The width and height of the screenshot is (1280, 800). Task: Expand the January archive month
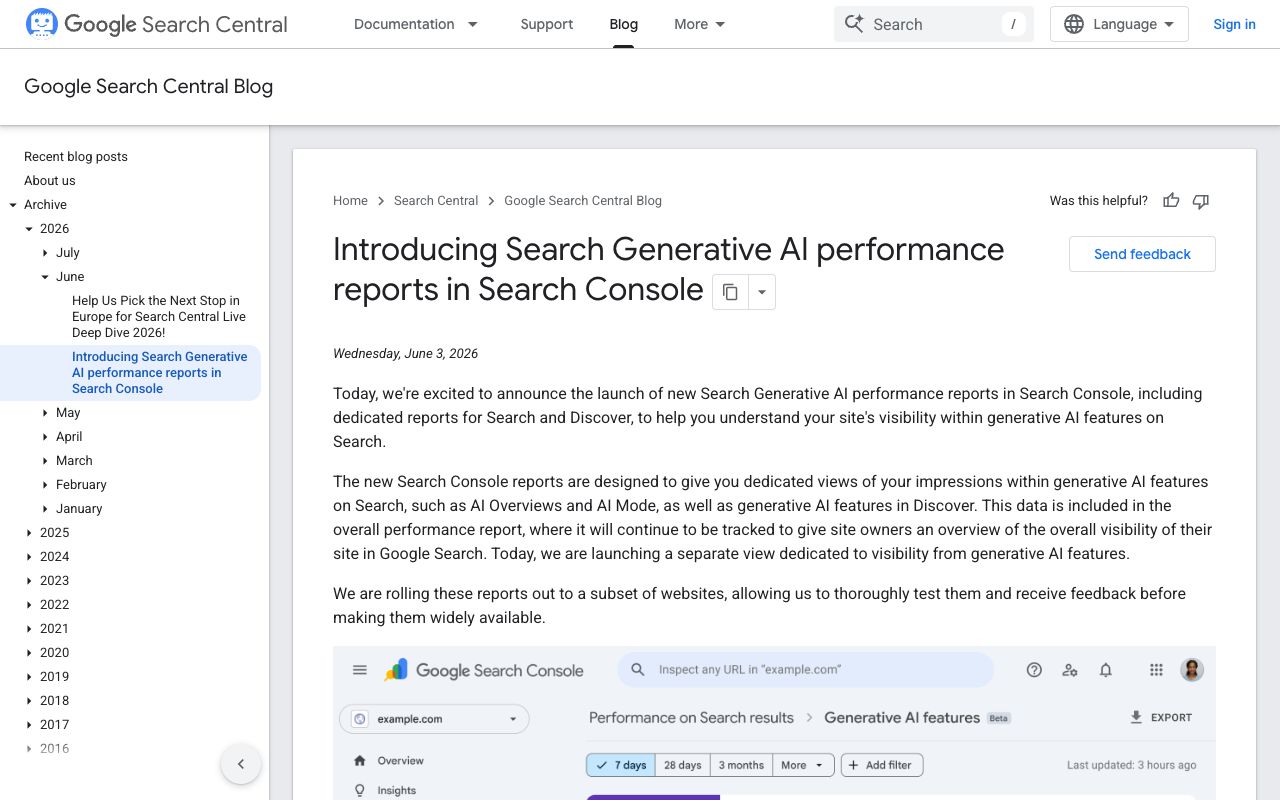click(45, 509)
